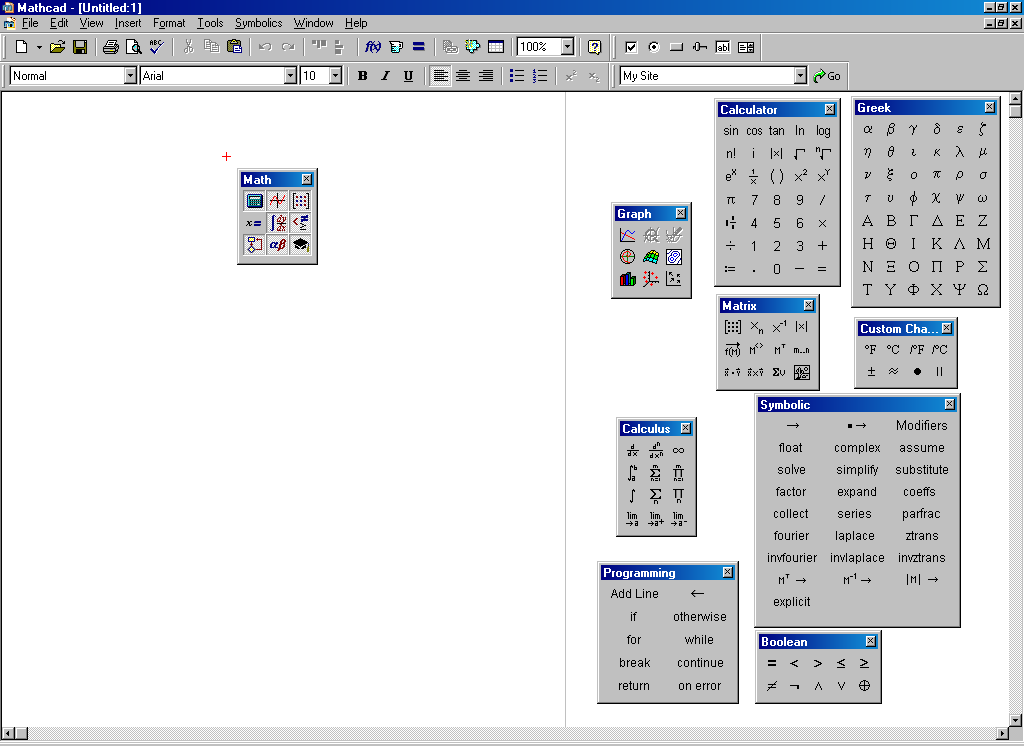Open the Resource Center help icon
The height and width of the screenshot is (746, 1024).
click(x=594, y=47)
